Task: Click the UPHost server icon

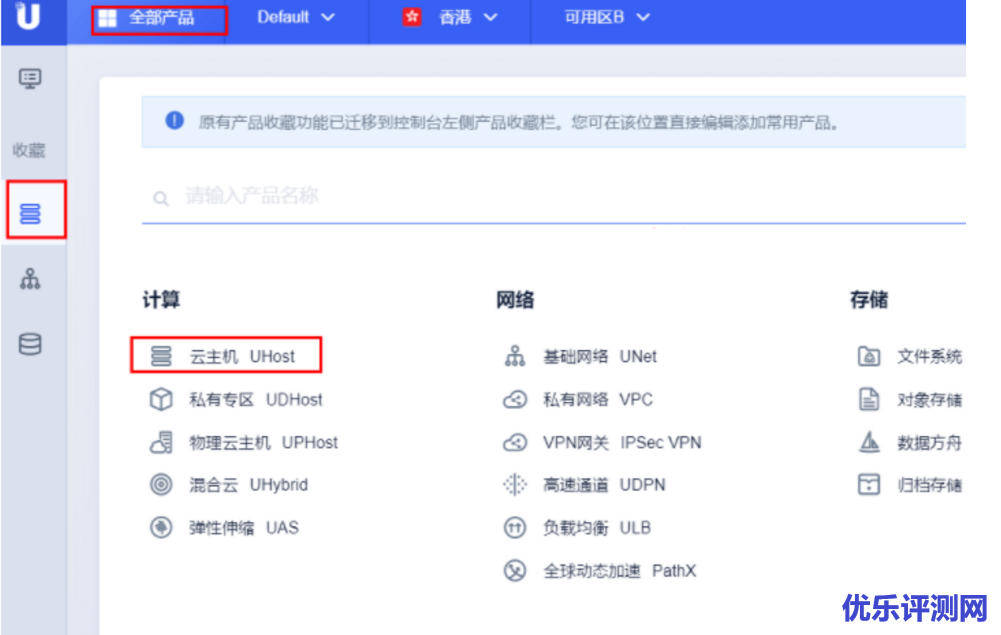Action: tap(161, 442)
